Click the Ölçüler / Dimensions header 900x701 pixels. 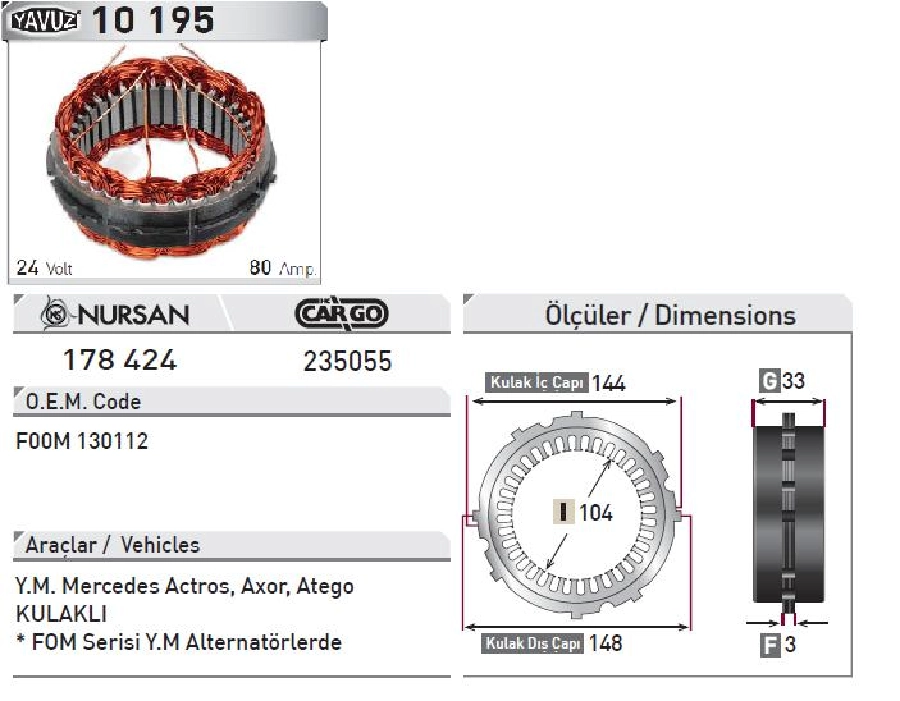pos(657,315)
